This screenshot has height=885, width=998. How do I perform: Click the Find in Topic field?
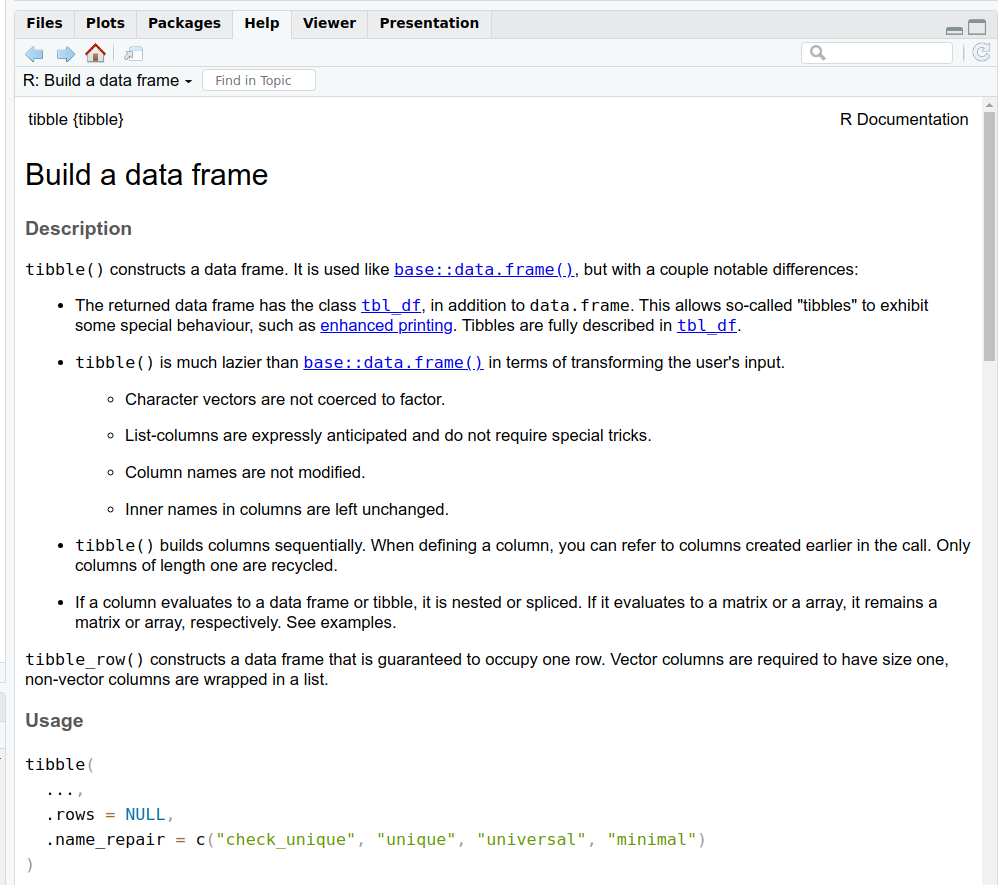pos(259,81)
